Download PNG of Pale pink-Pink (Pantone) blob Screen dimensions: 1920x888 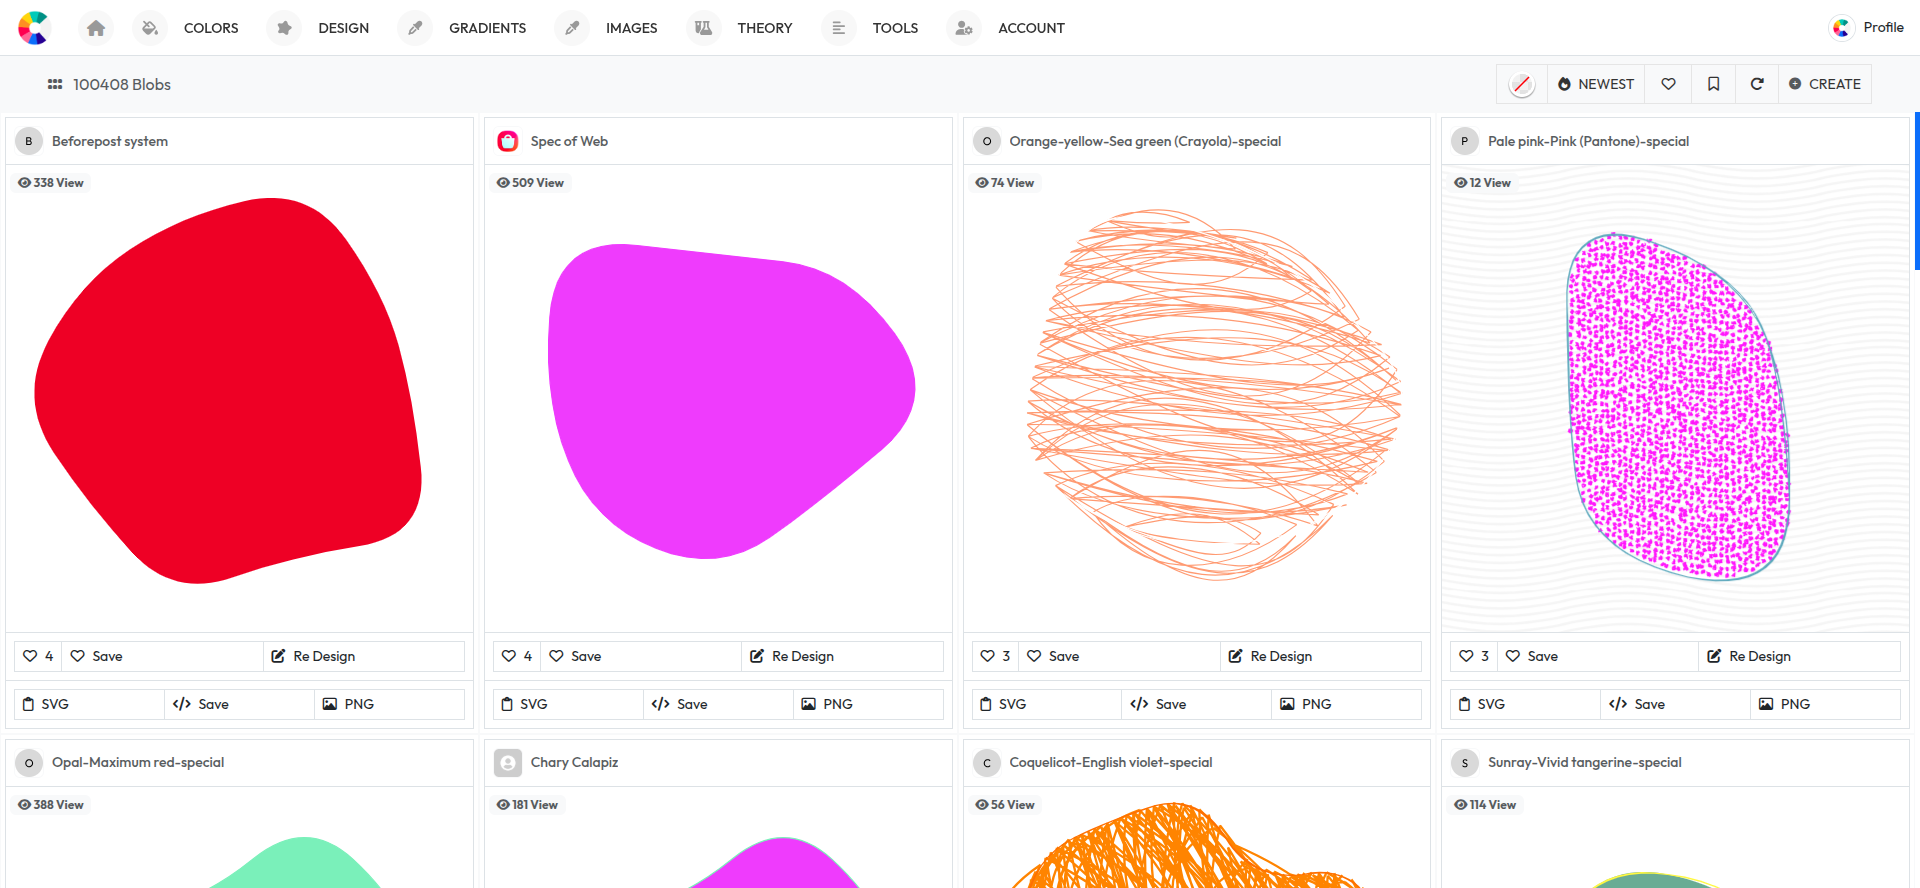[x=1825, y=704]
